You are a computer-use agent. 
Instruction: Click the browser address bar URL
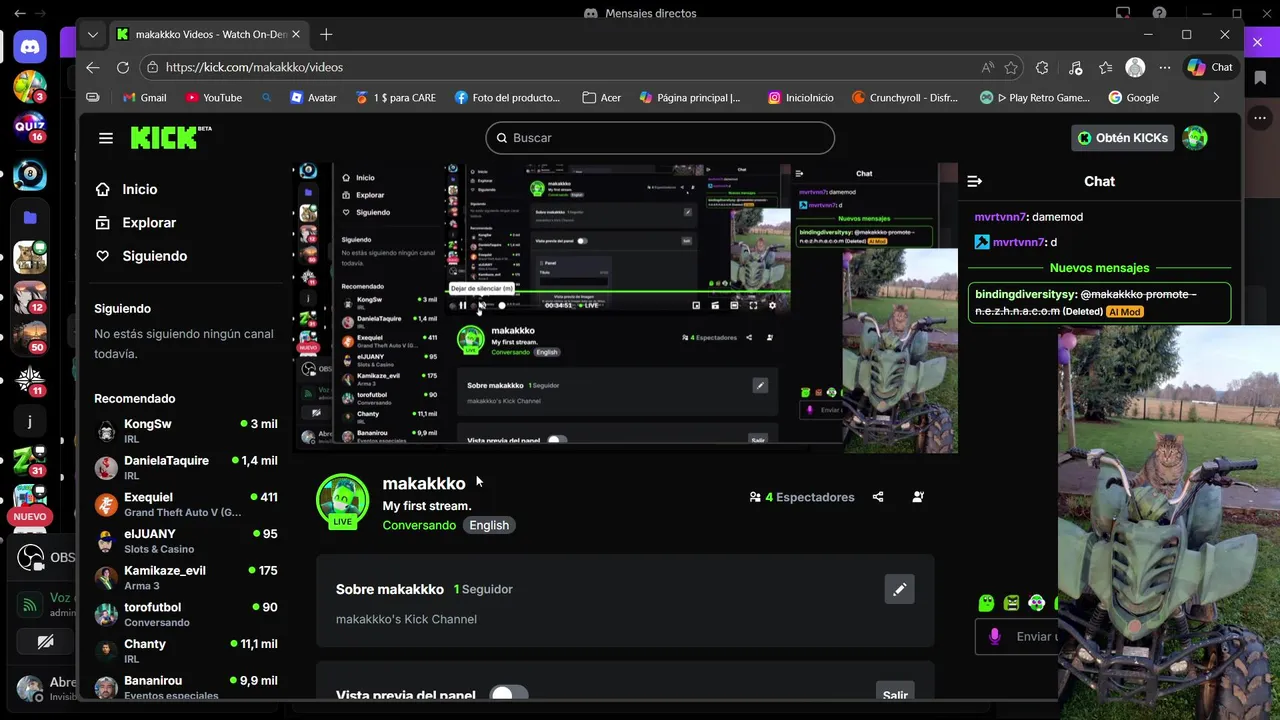[254, 67]
